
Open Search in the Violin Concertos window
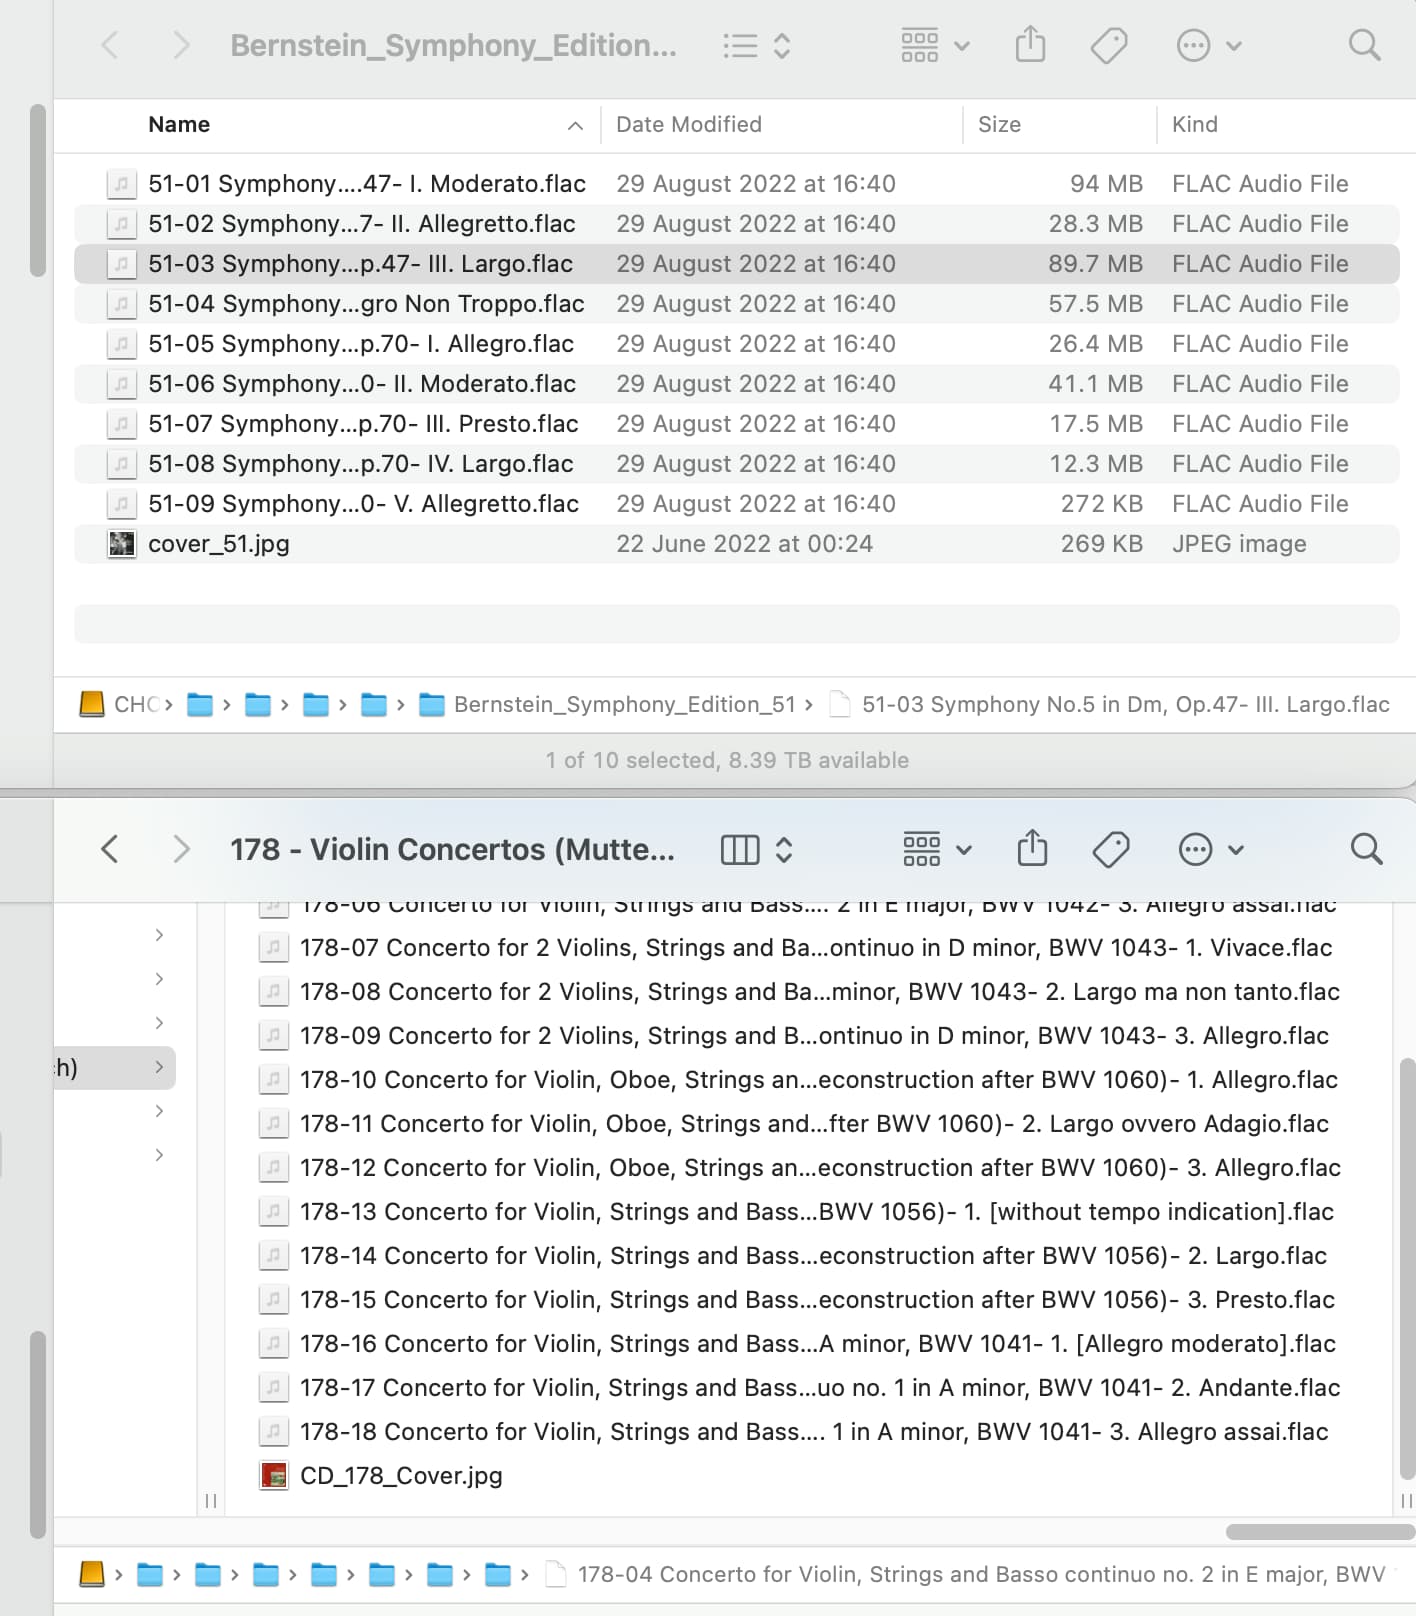[x=1366, y=849]
